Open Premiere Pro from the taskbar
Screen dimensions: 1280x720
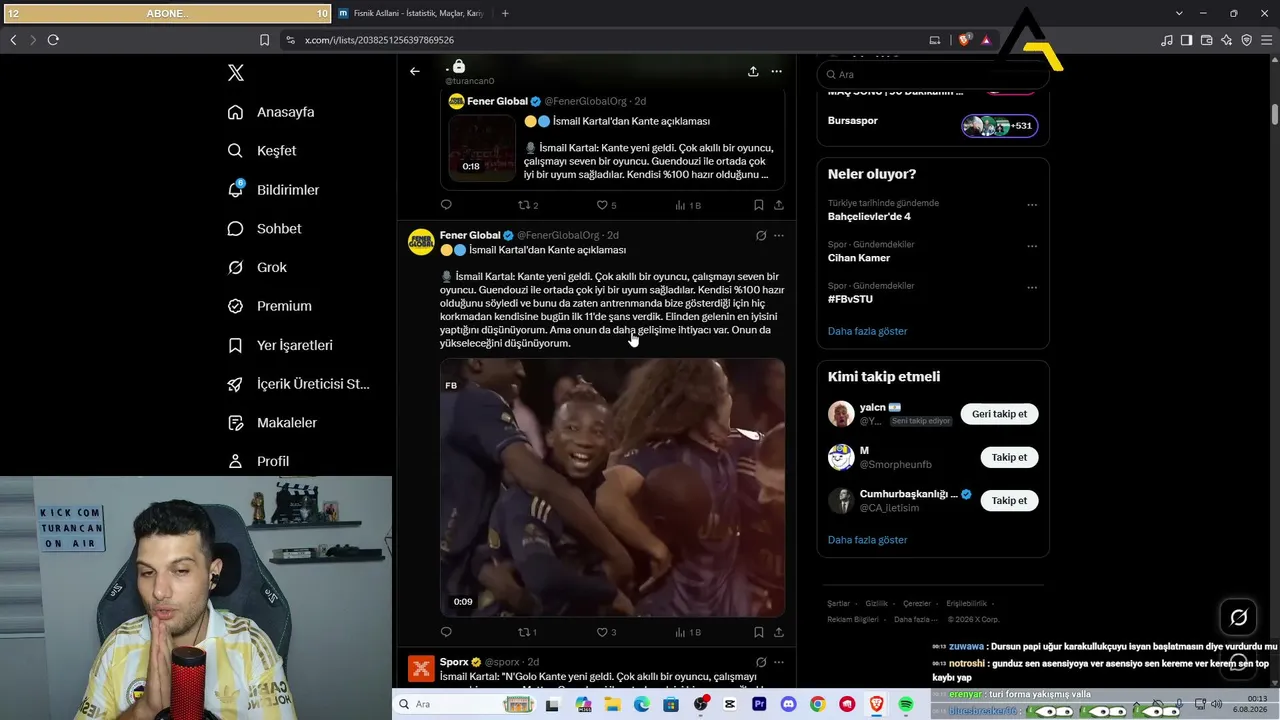point(759,705)
